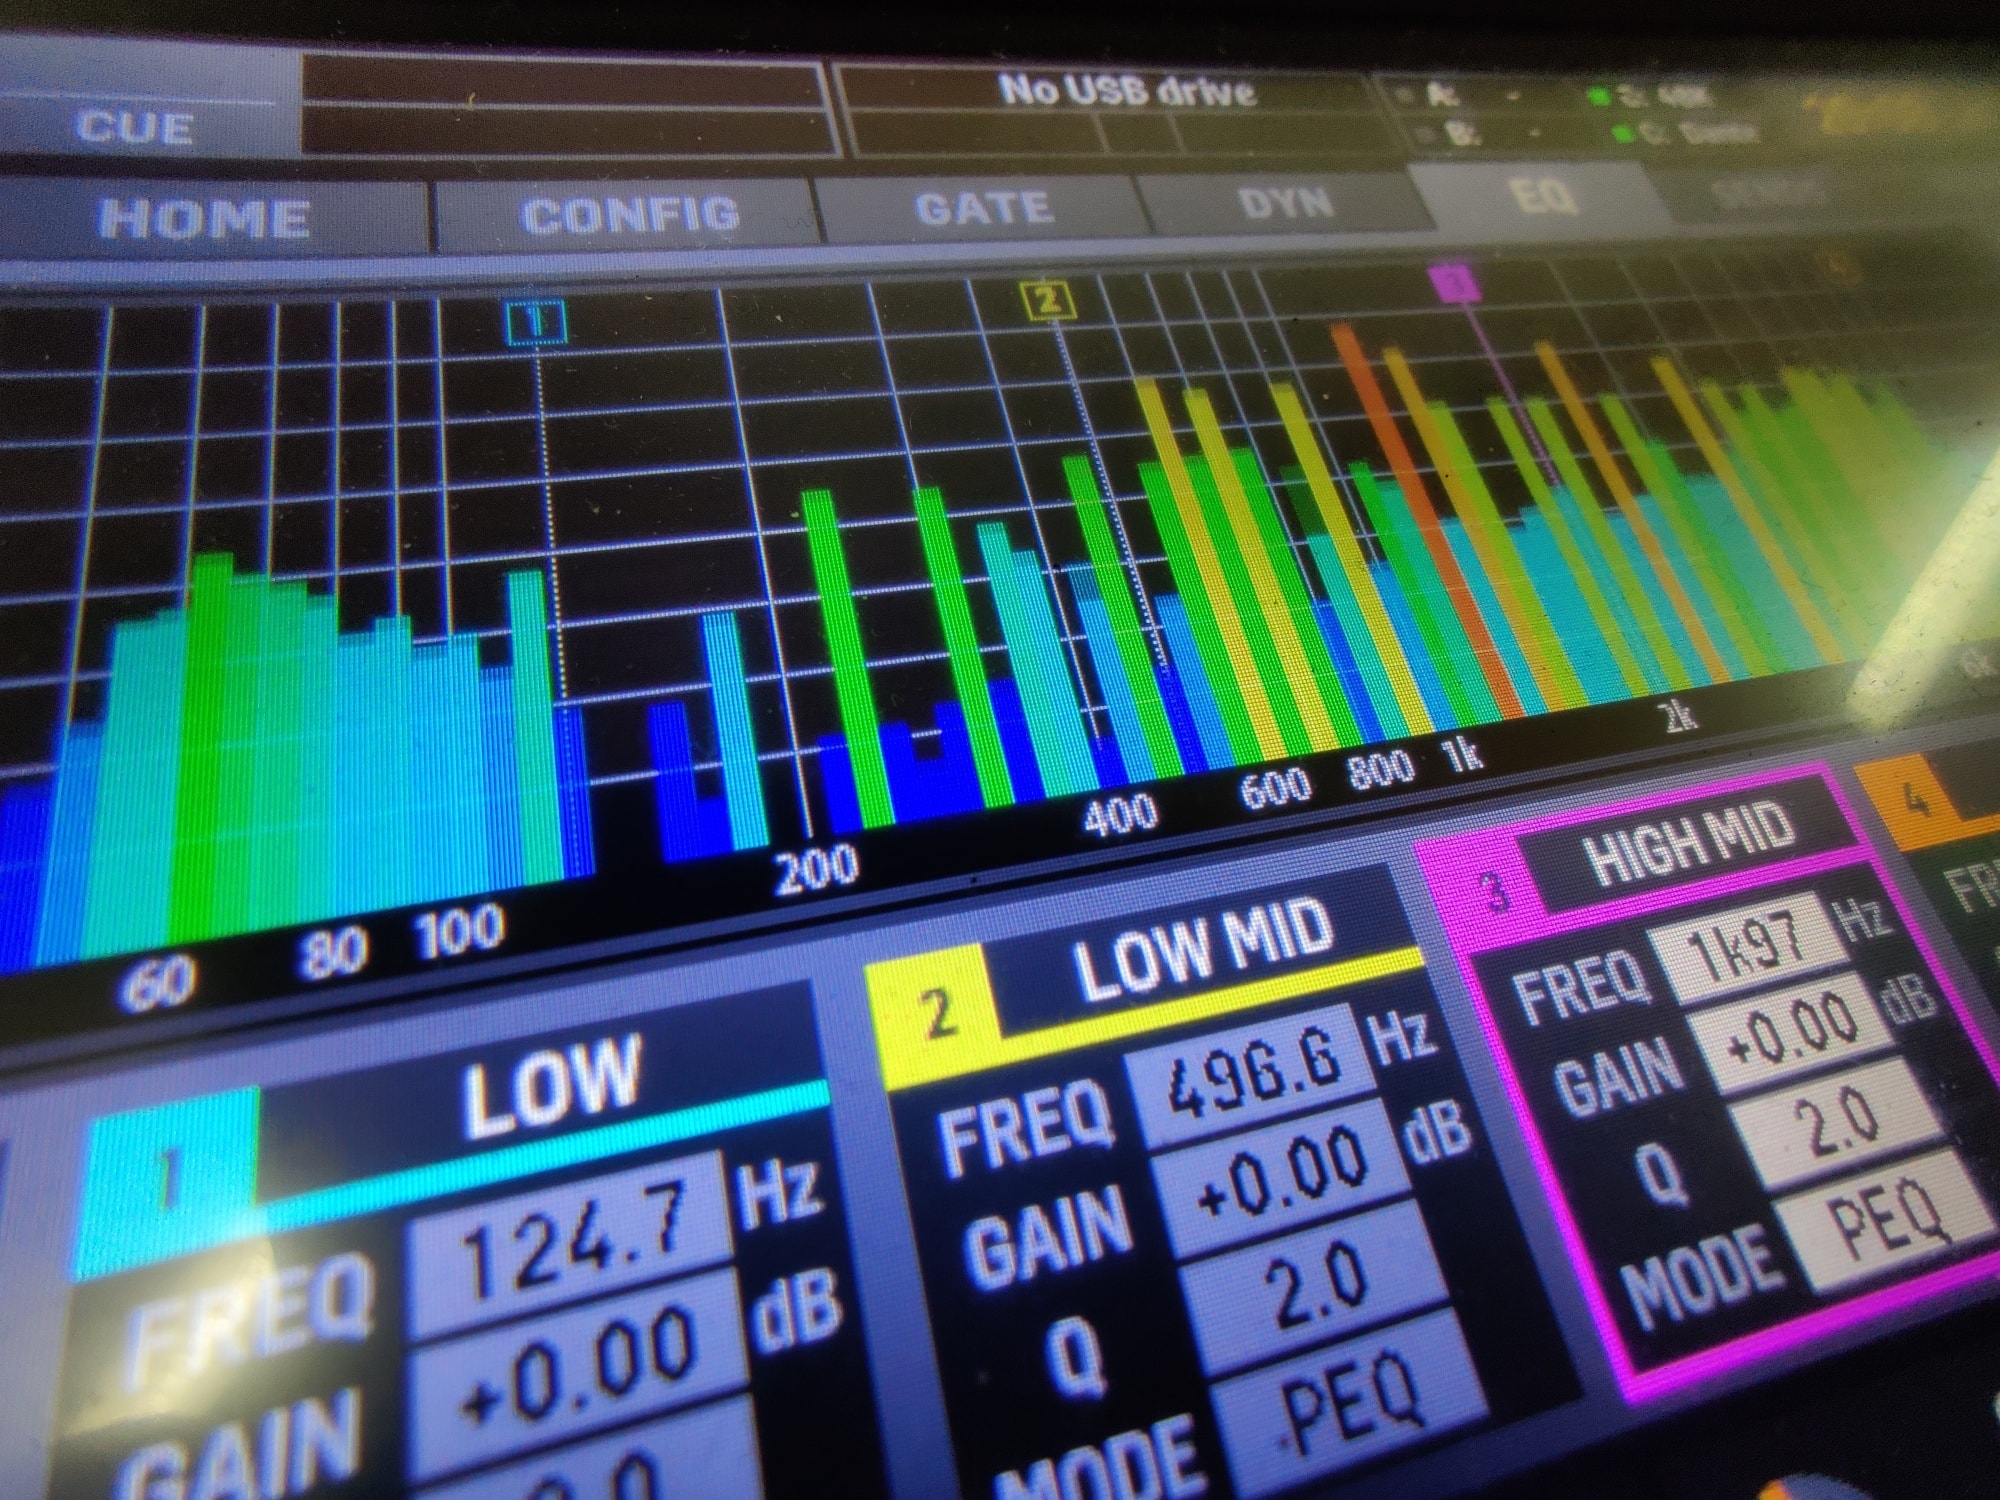The image size is (2000, 1500).
Task: Click the cyan number 1 badge of LOW band
Action: 170,1178
